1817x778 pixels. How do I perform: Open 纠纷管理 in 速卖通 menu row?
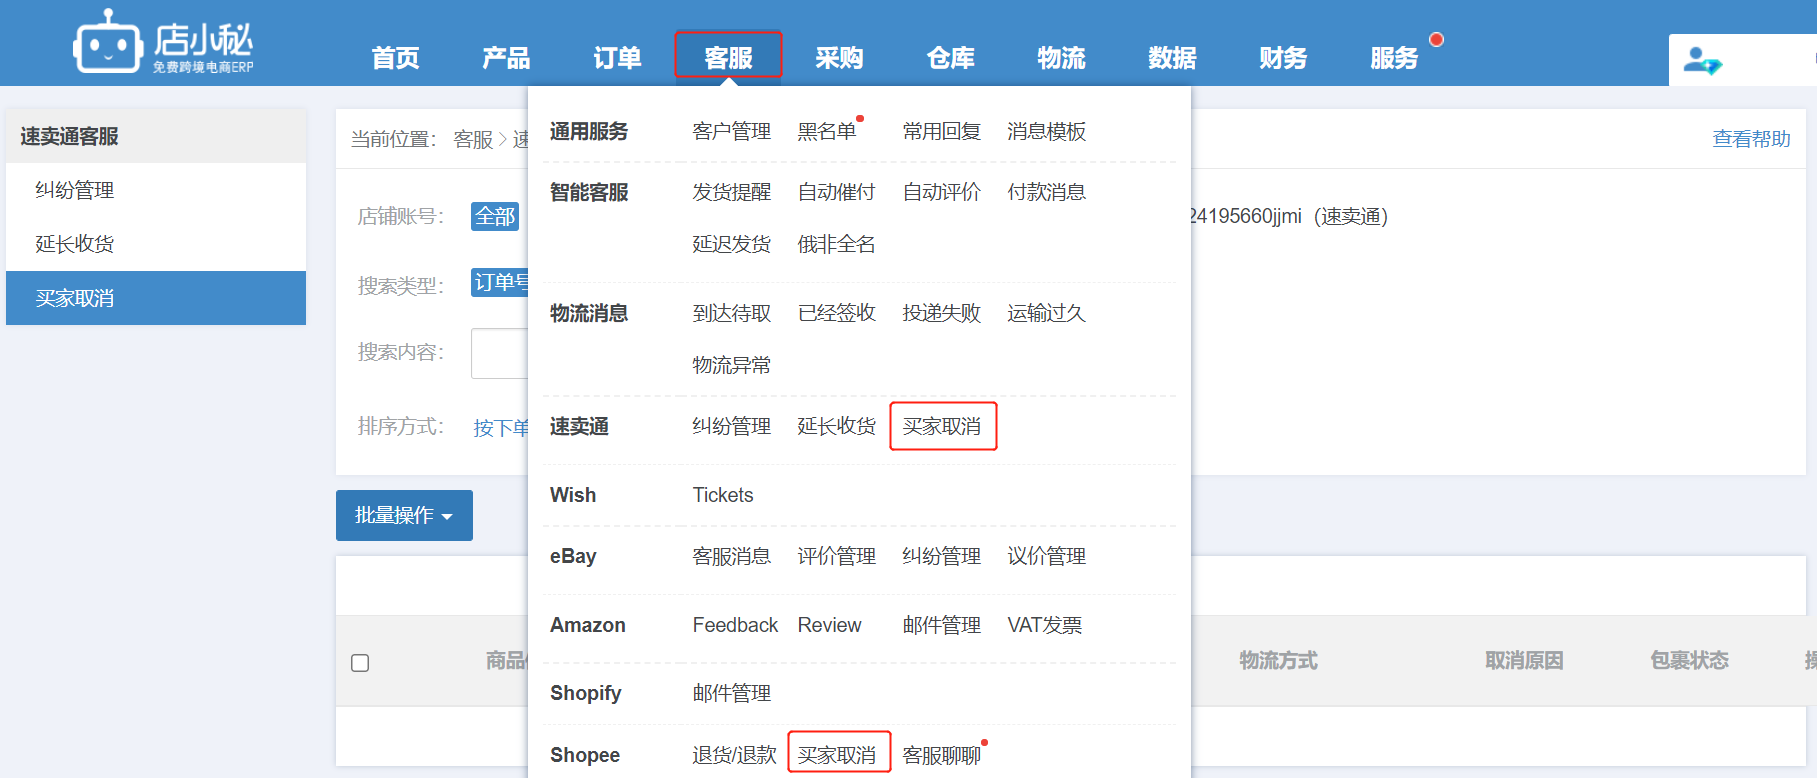[x=732, y=426]
